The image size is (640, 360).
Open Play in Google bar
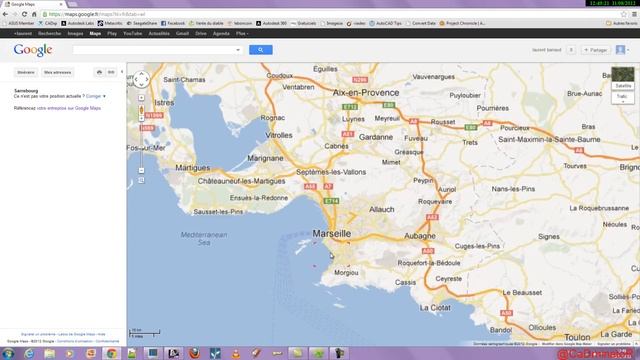pyautogui.click(x=112, y=33)
